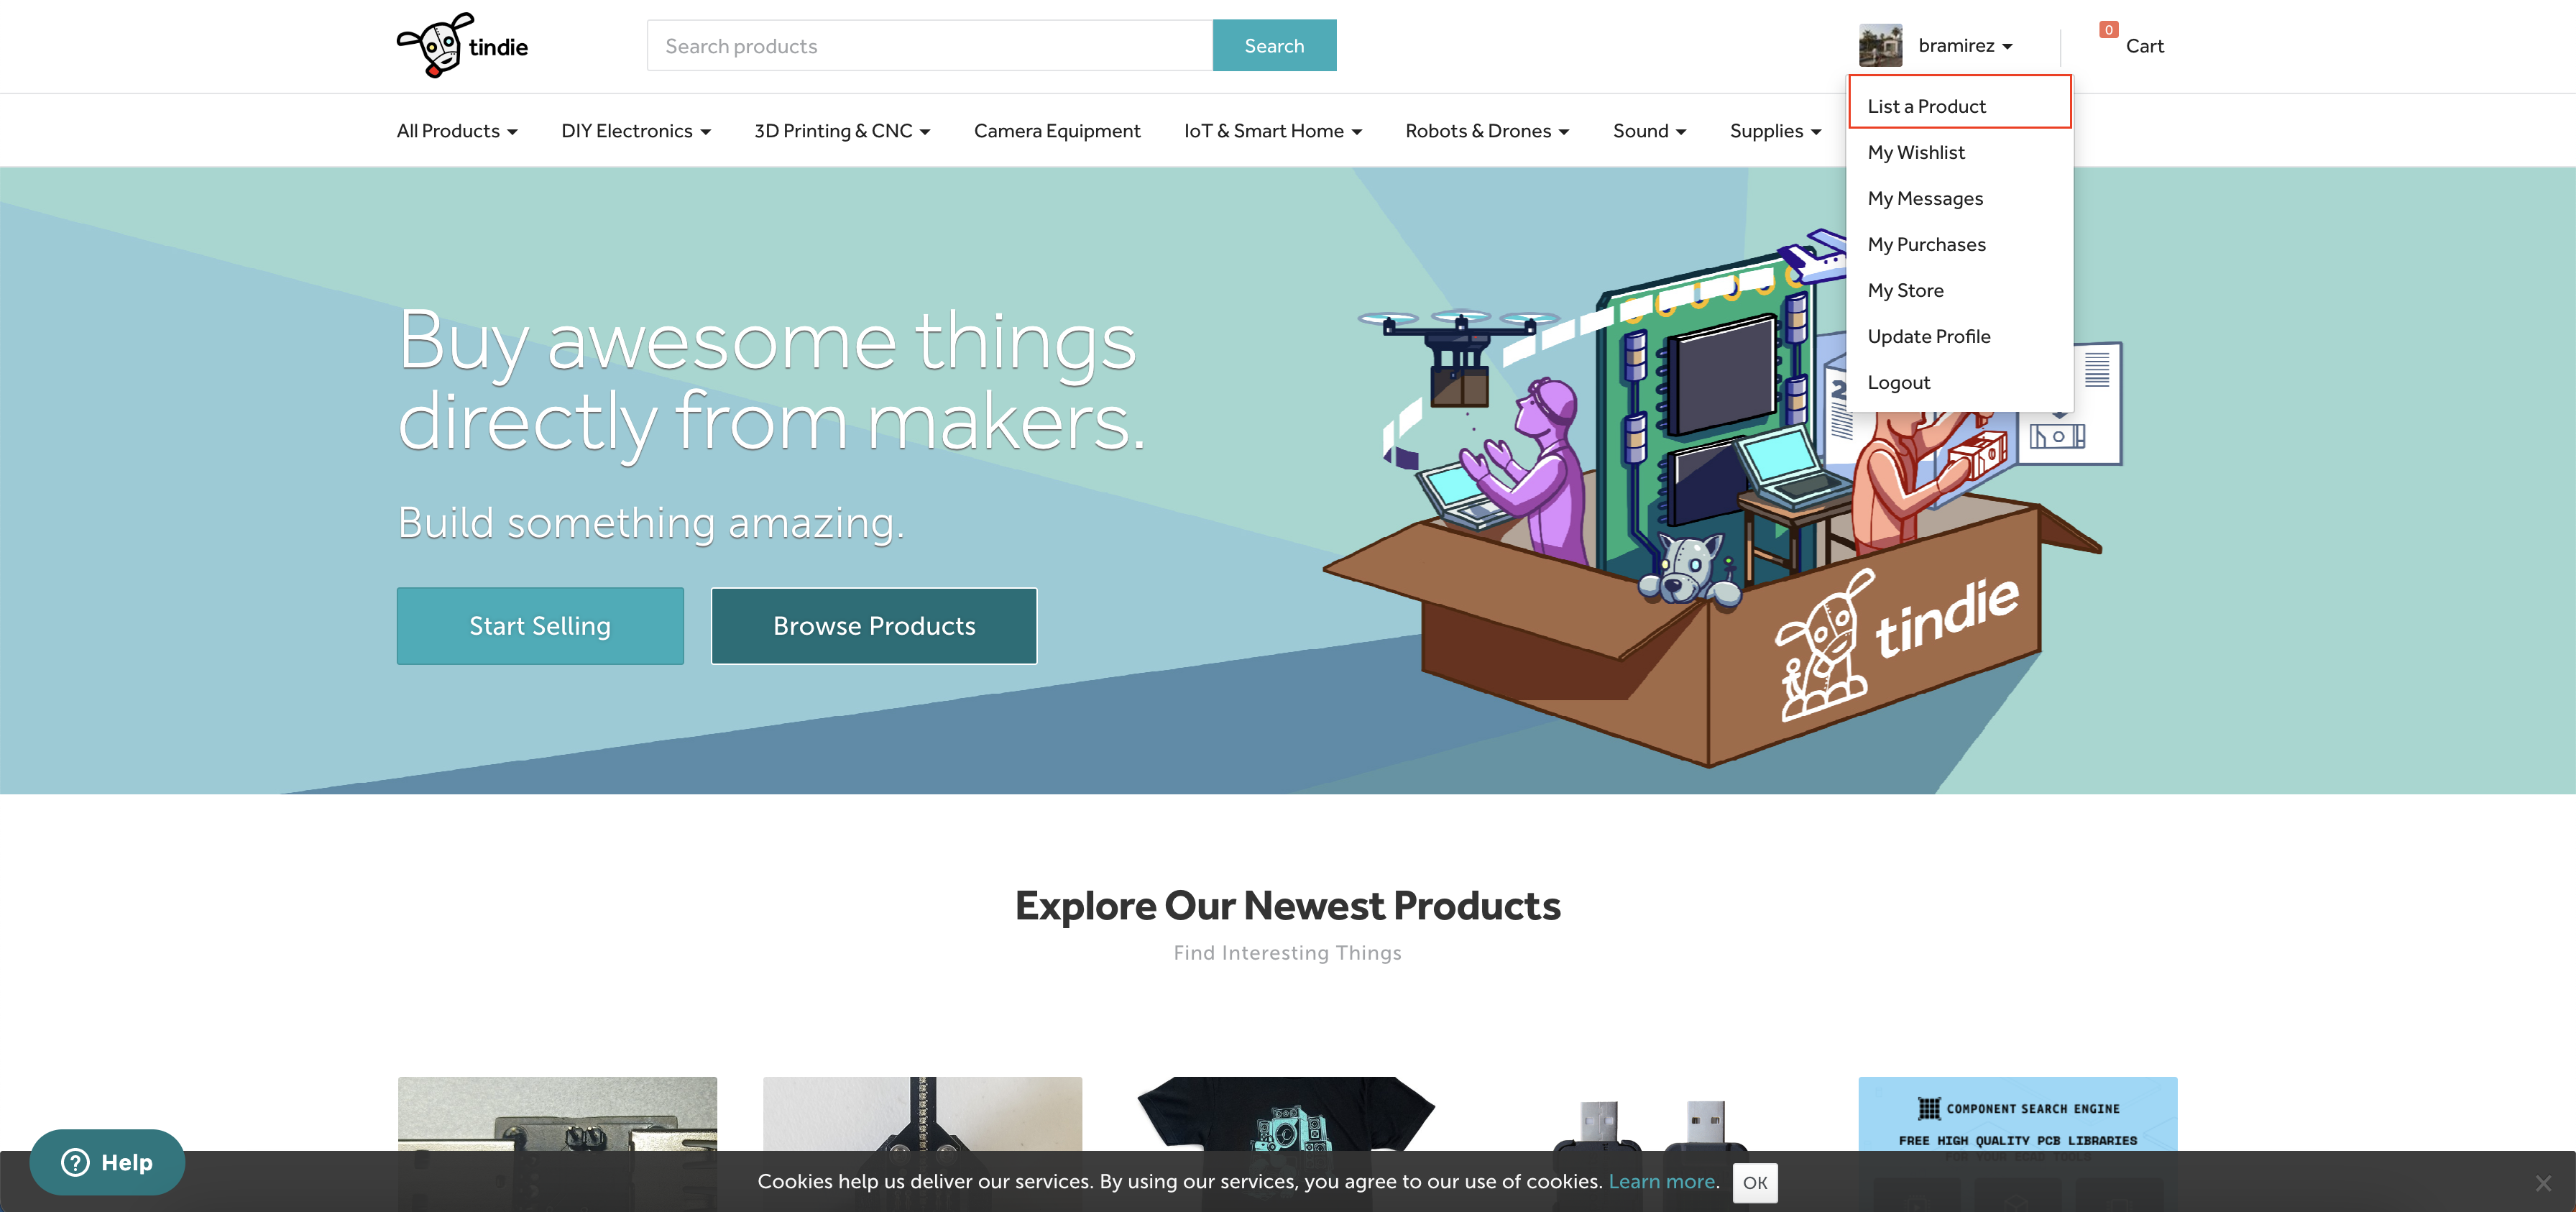This screenshot has height=1212, width=2576.
Task: Focus the Search products input field
Action: click(930, 46)
